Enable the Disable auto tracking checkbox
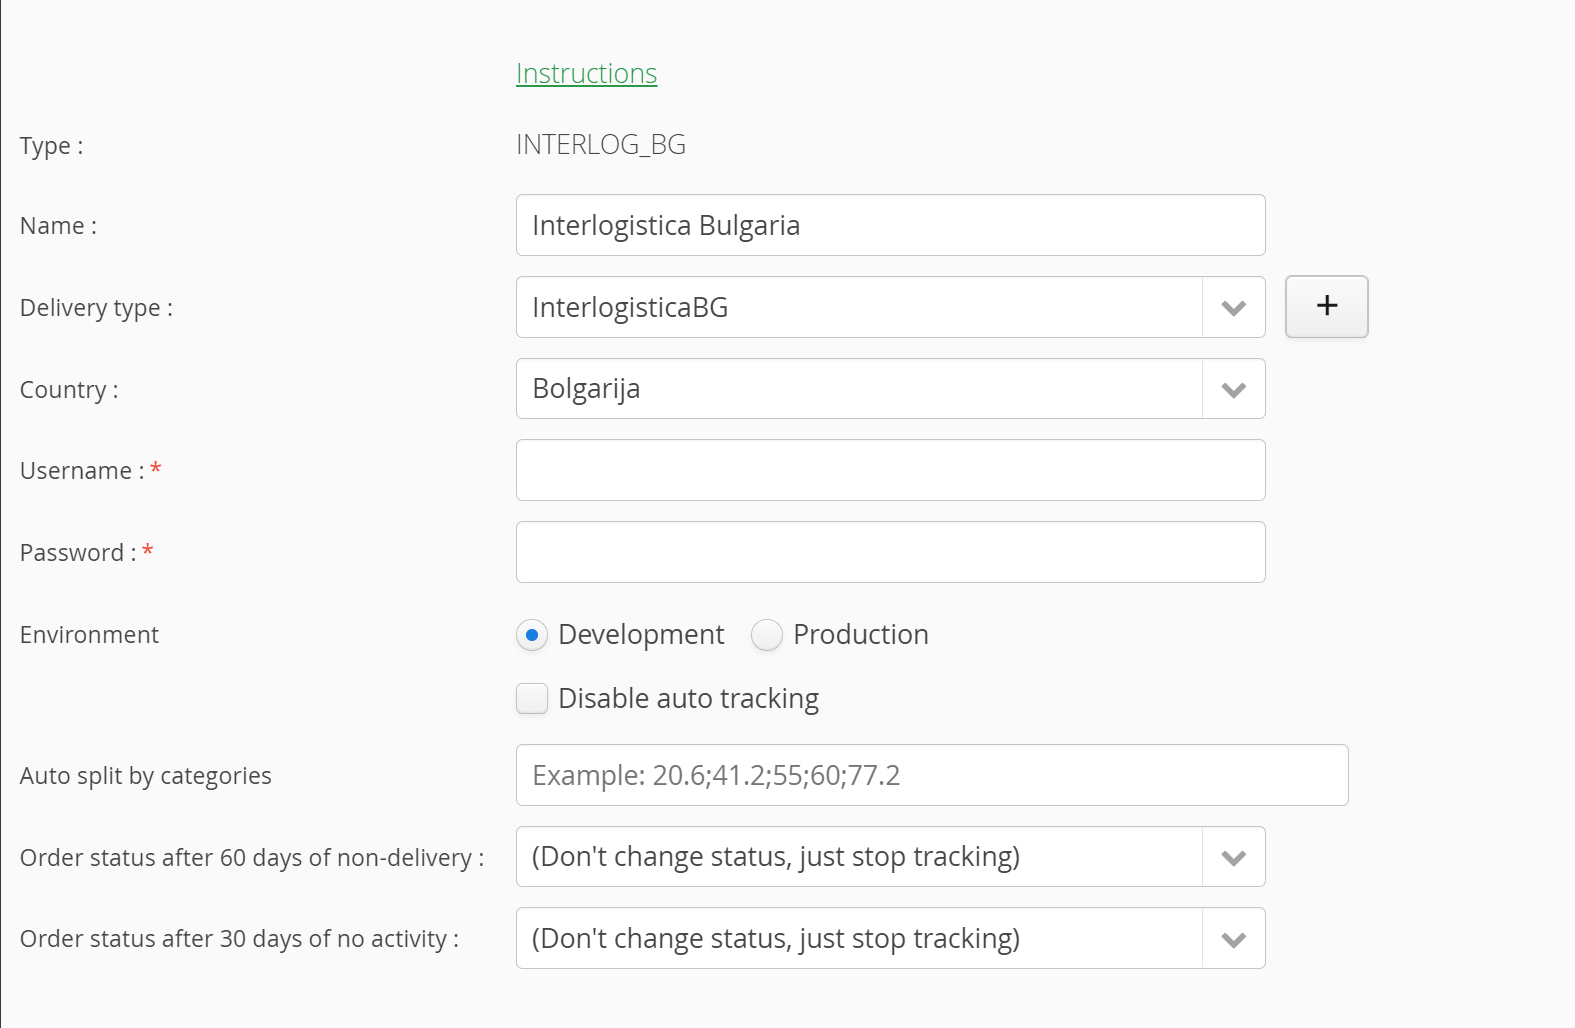1575x1028 pixels. click(x=532, y=698)
